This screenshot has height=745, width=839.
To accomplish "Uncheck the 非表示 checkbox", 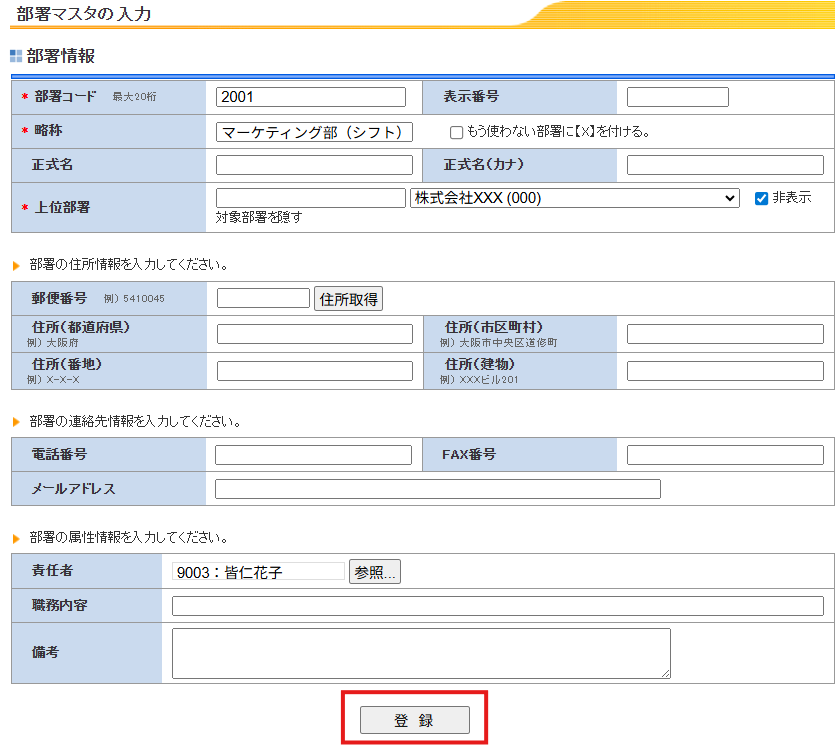I will tap(761, 198).
